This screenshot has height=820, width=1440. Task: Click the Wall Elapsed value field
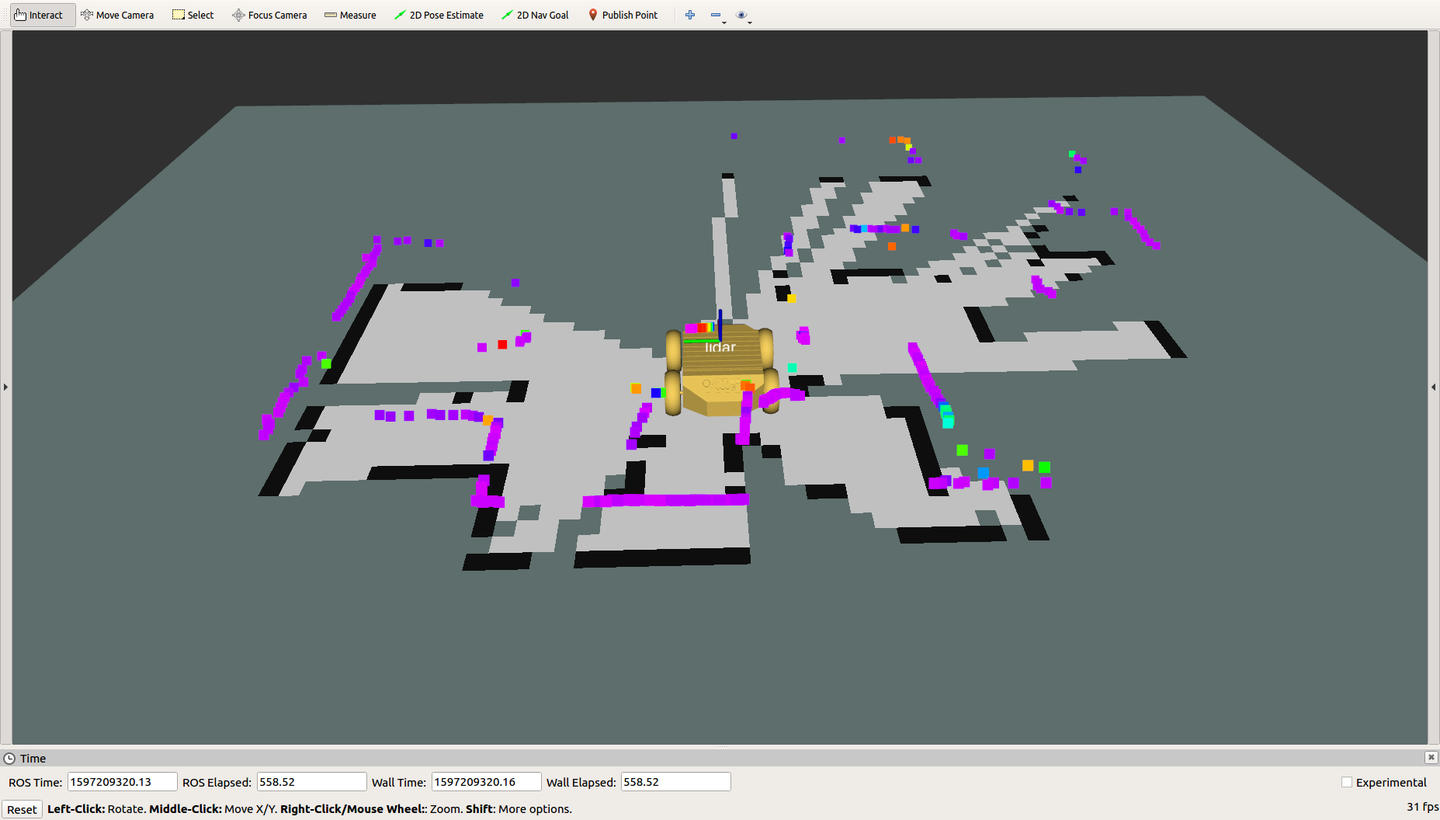(676, 782)
